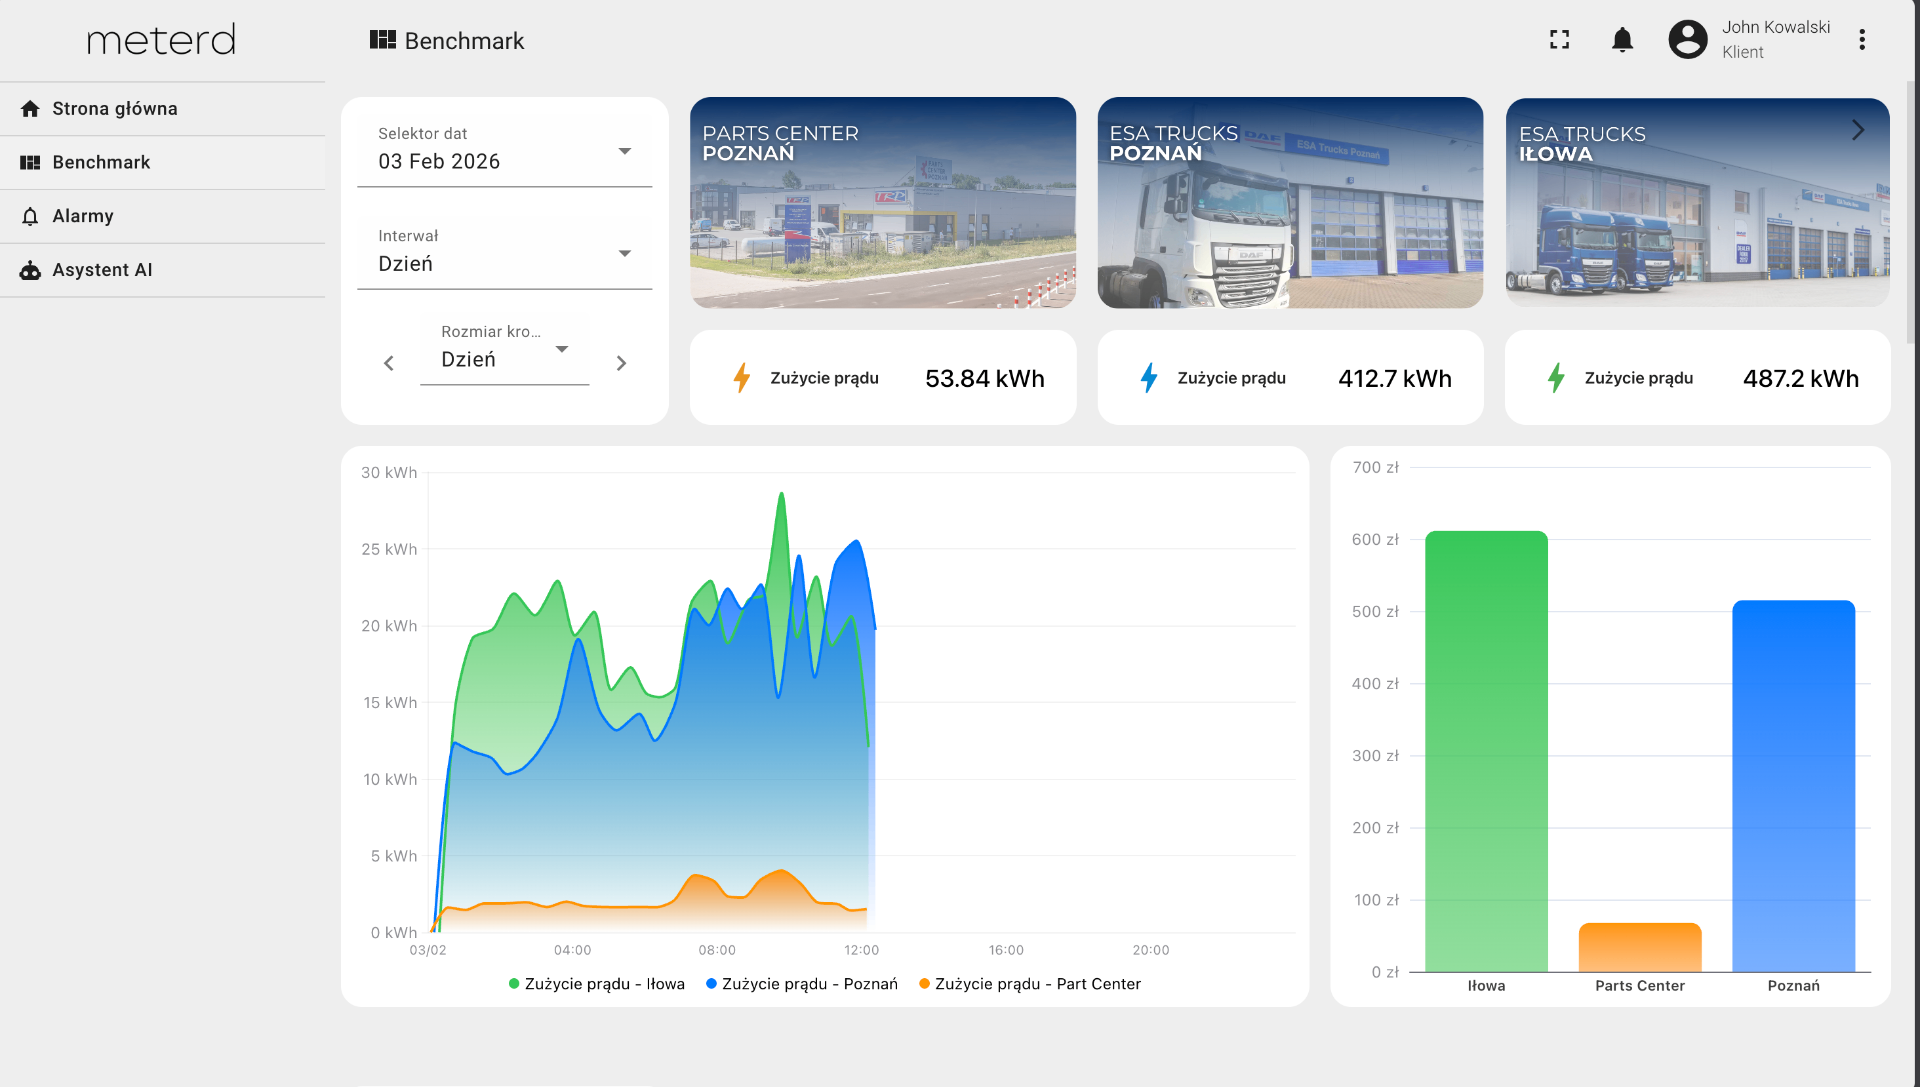Click the Benchmark grid icon in sidebar
The width and height of the screenshot is (1920, 1087).
coord(30,163)
